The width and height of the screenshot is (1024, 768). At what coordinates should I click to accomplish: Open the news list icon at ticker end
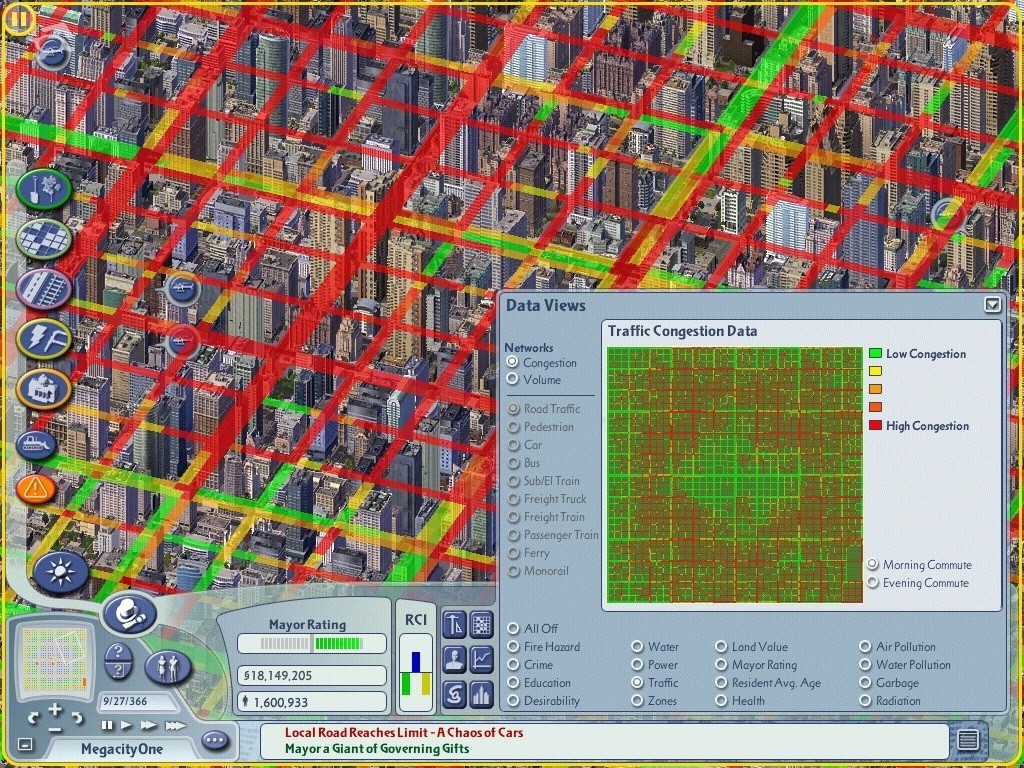coord(968,740)
